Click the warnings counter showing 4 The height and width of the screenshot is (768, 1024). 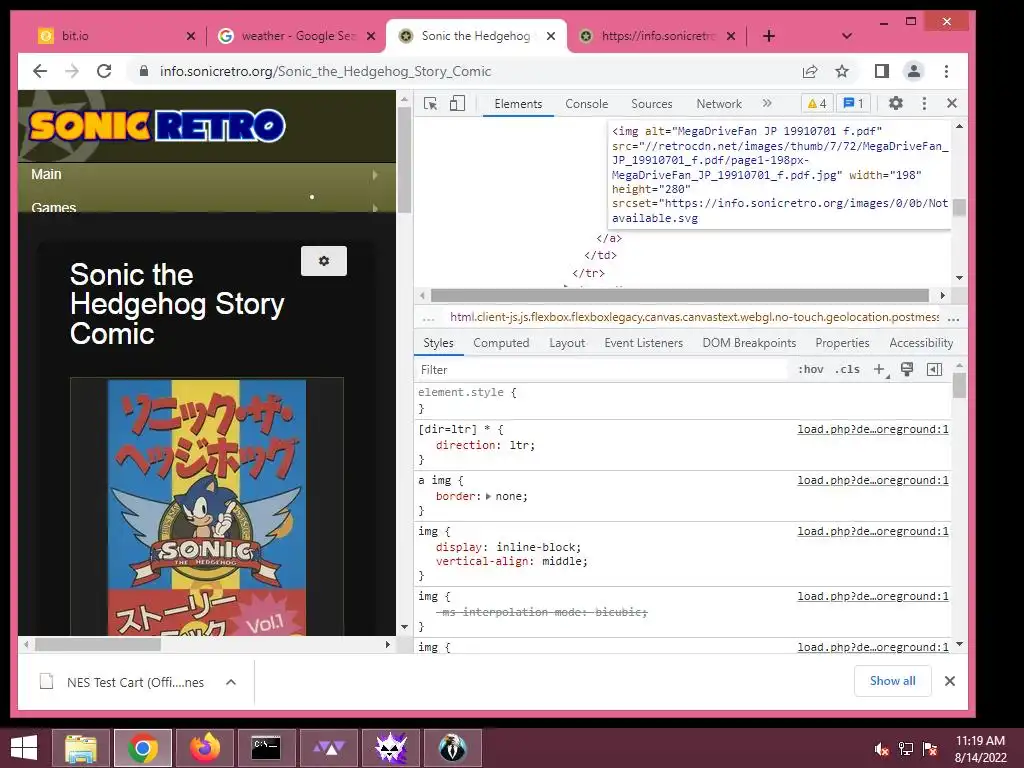[817, 103]
